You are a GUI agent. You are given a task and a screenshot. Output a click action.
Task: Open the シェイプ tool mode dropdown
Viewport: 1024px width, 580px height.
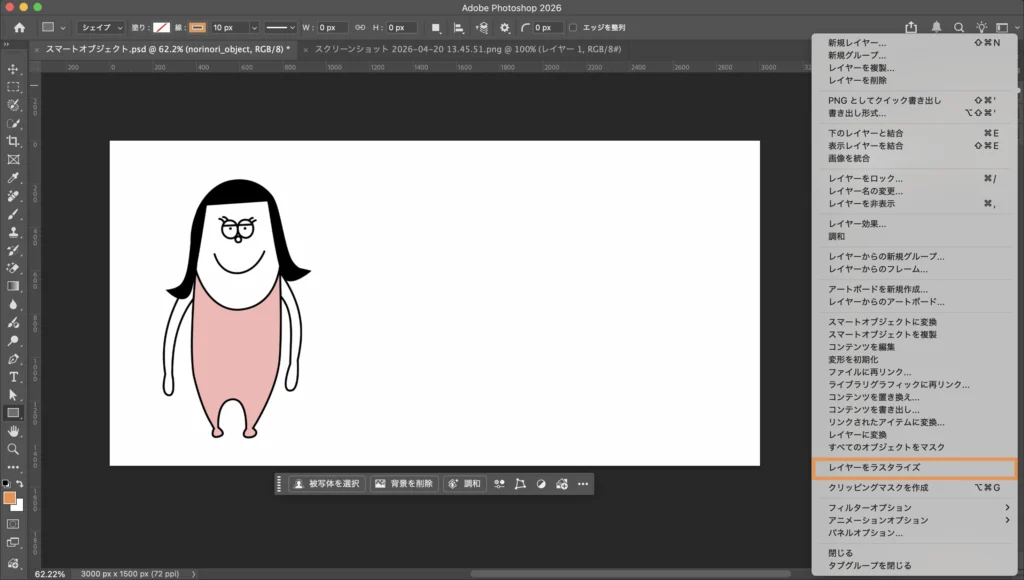(102, 27)
